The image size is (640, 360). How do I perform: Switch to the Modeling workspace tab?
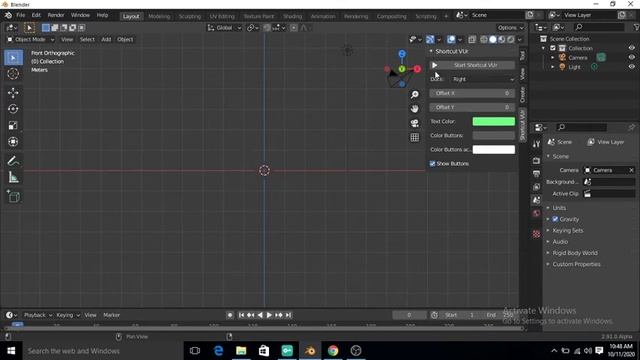(x=159, y=16)
